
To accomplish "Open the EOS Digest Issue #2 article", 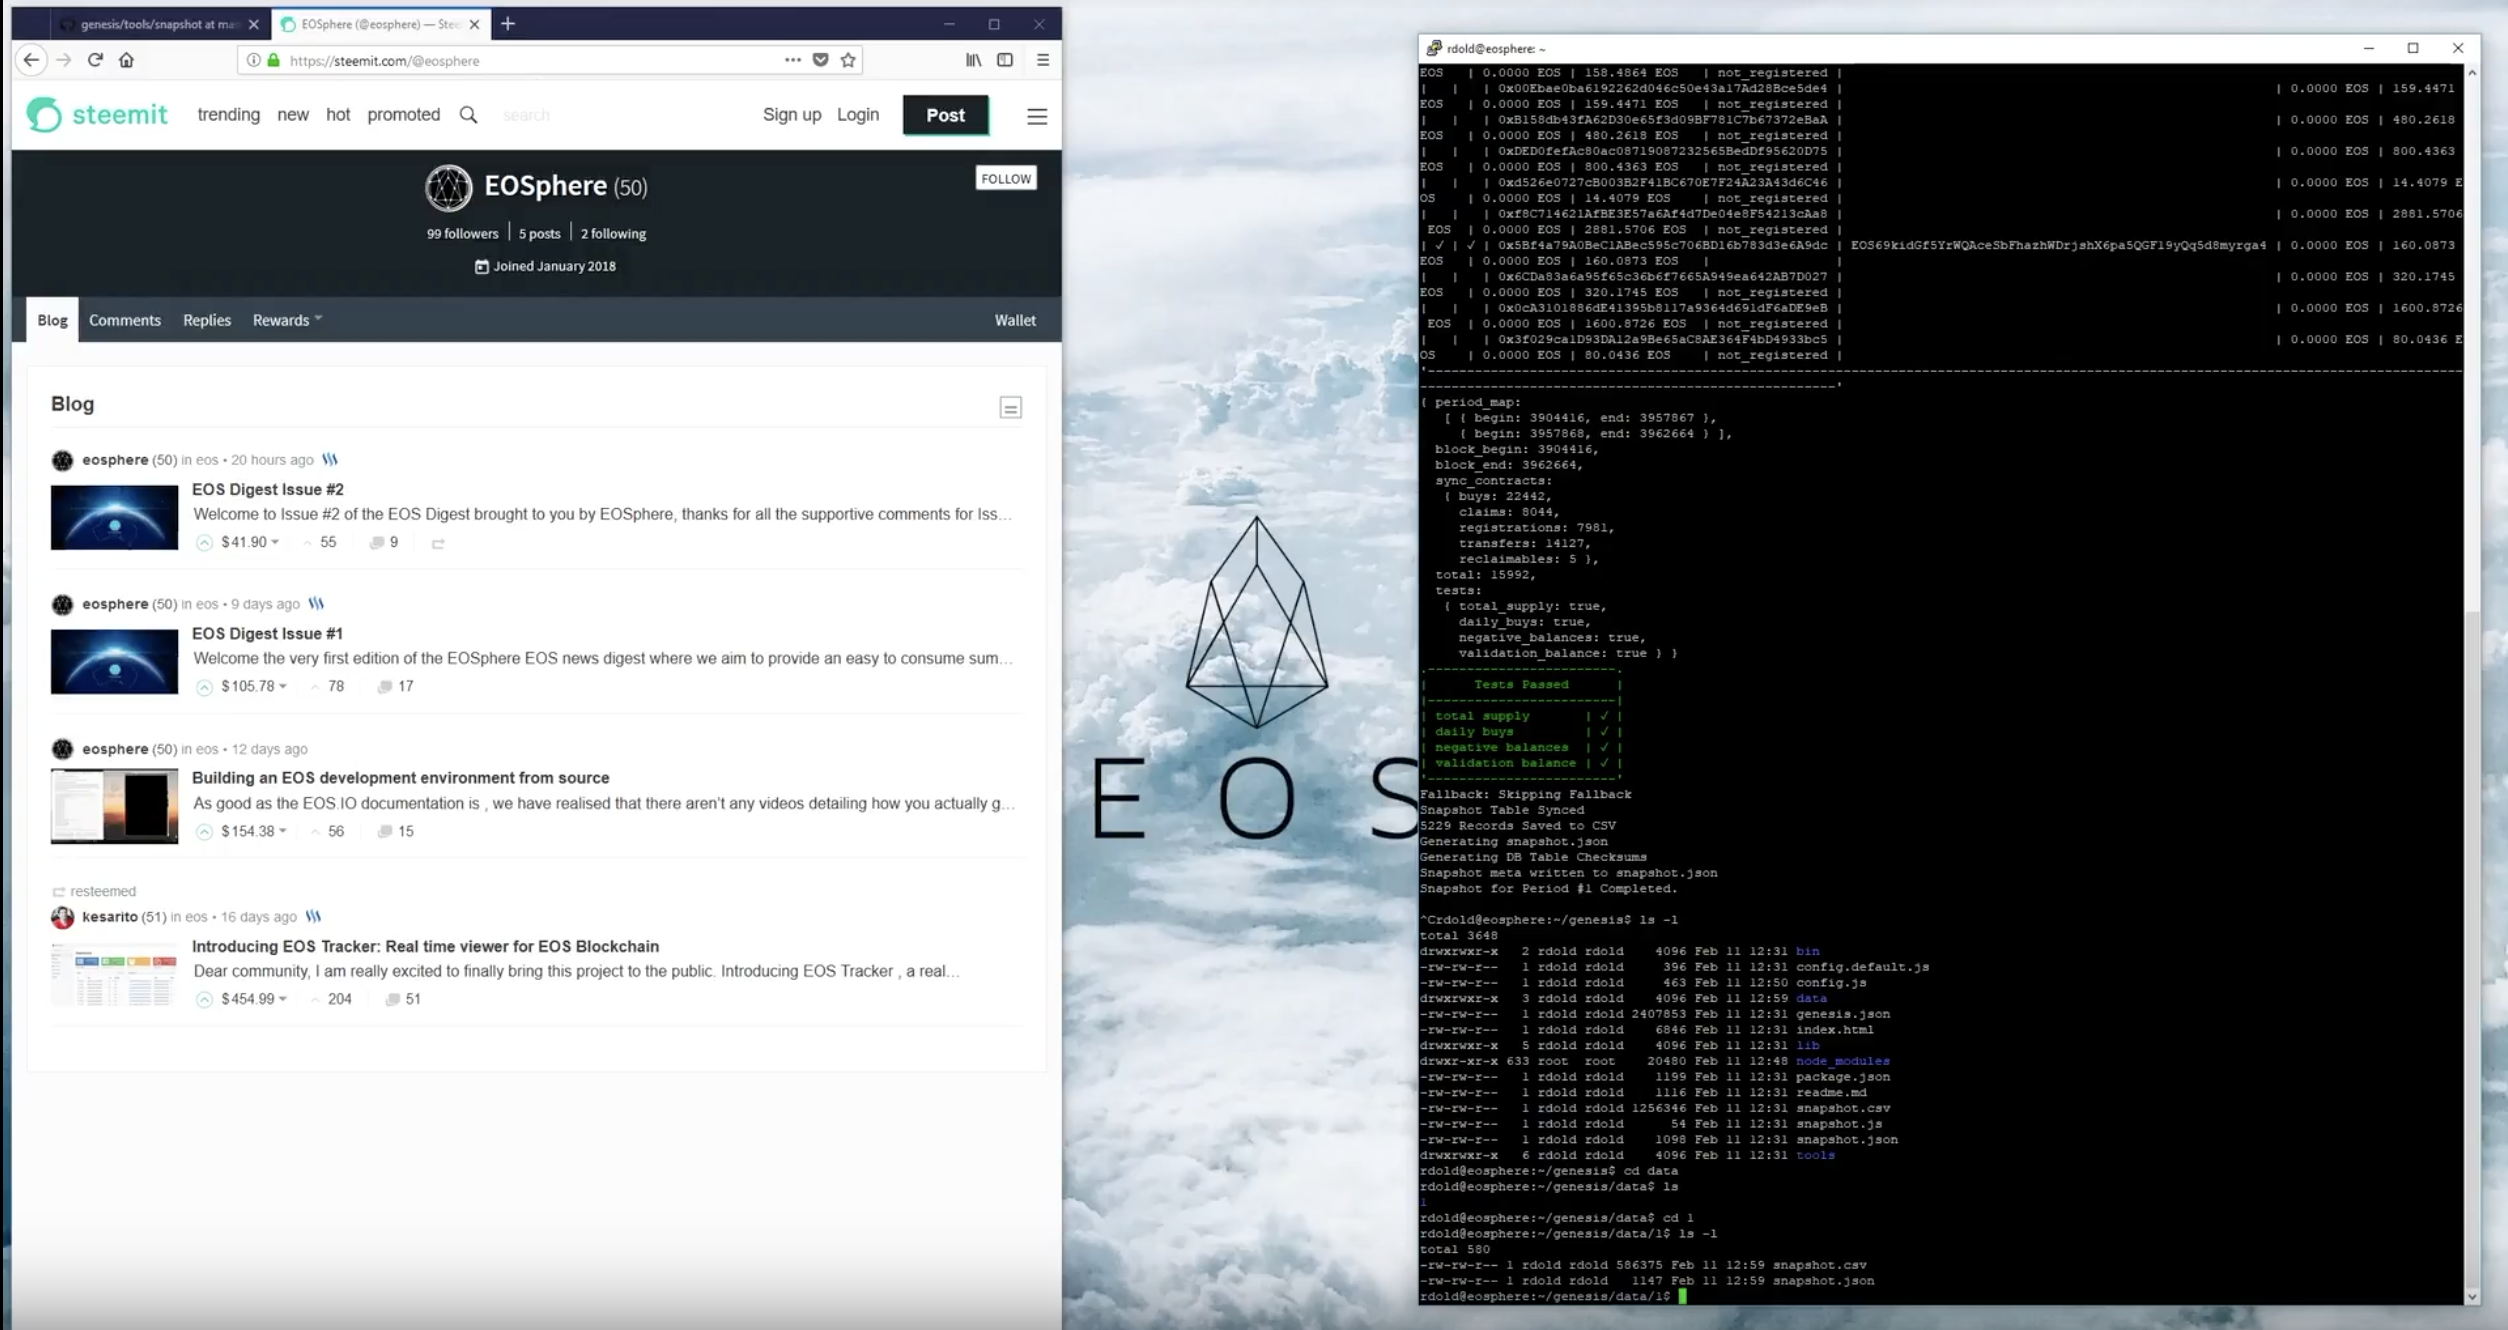I will pos(268,489).
